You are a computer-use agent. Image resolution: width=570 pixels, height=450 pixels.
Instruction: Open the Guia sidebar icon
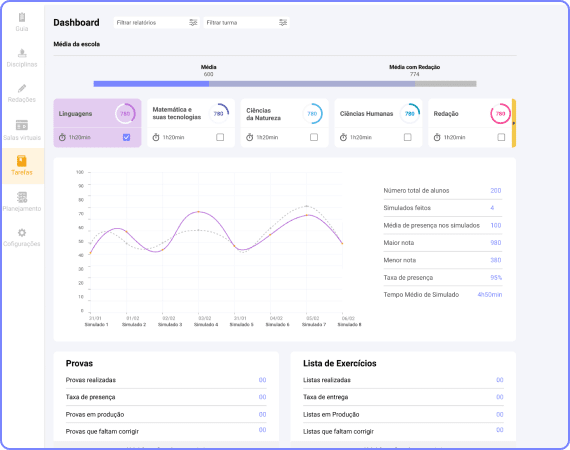22,17
